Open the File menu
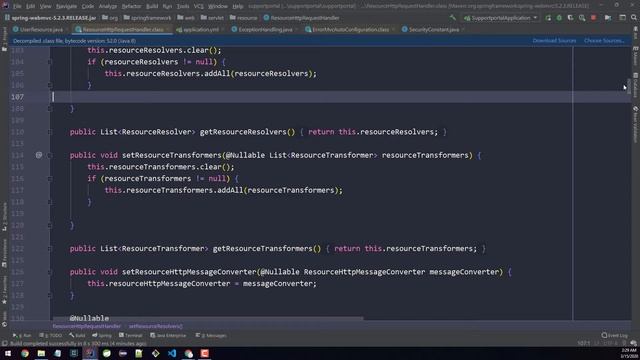This screenshot has height=360, width=640. 17,6
